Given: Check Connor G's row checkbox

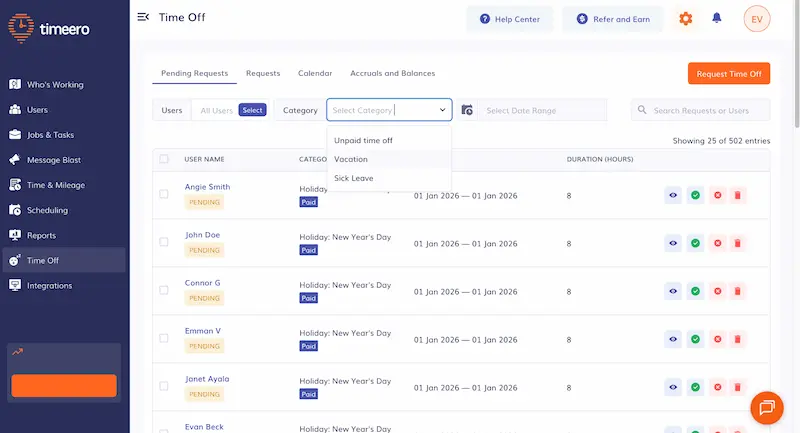Looking at the screenshot, I should pos(164,290).
